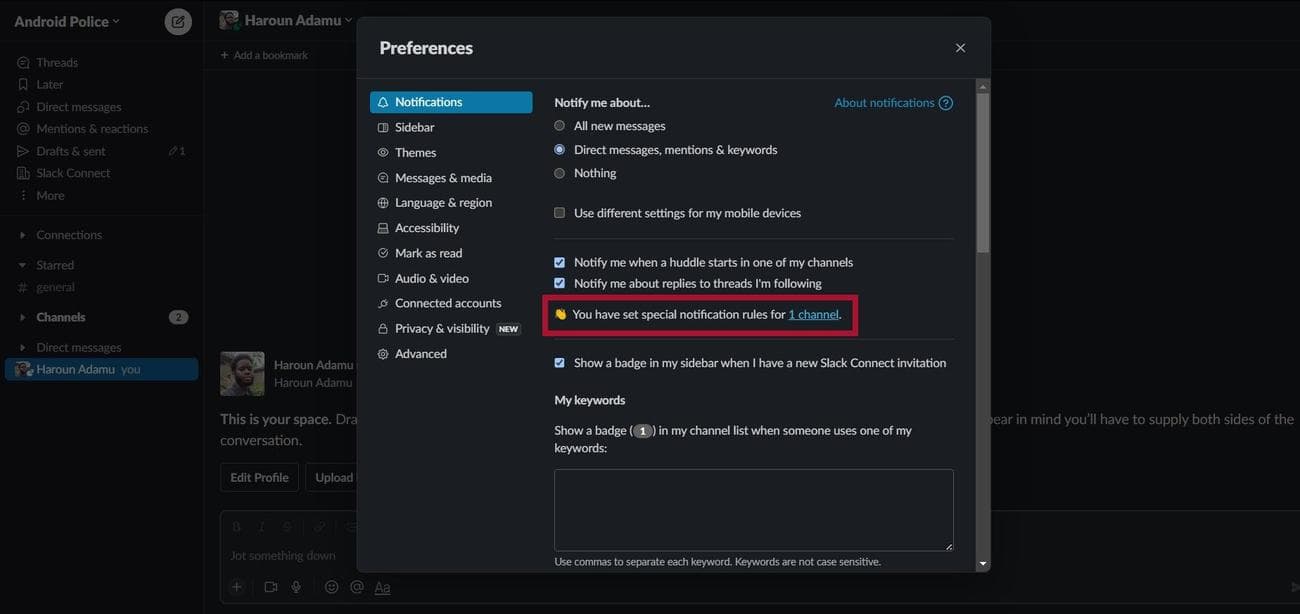Enable different settings for mobile devices
The width and height of the screenshot is (1300, 614).
coord(559,212)
